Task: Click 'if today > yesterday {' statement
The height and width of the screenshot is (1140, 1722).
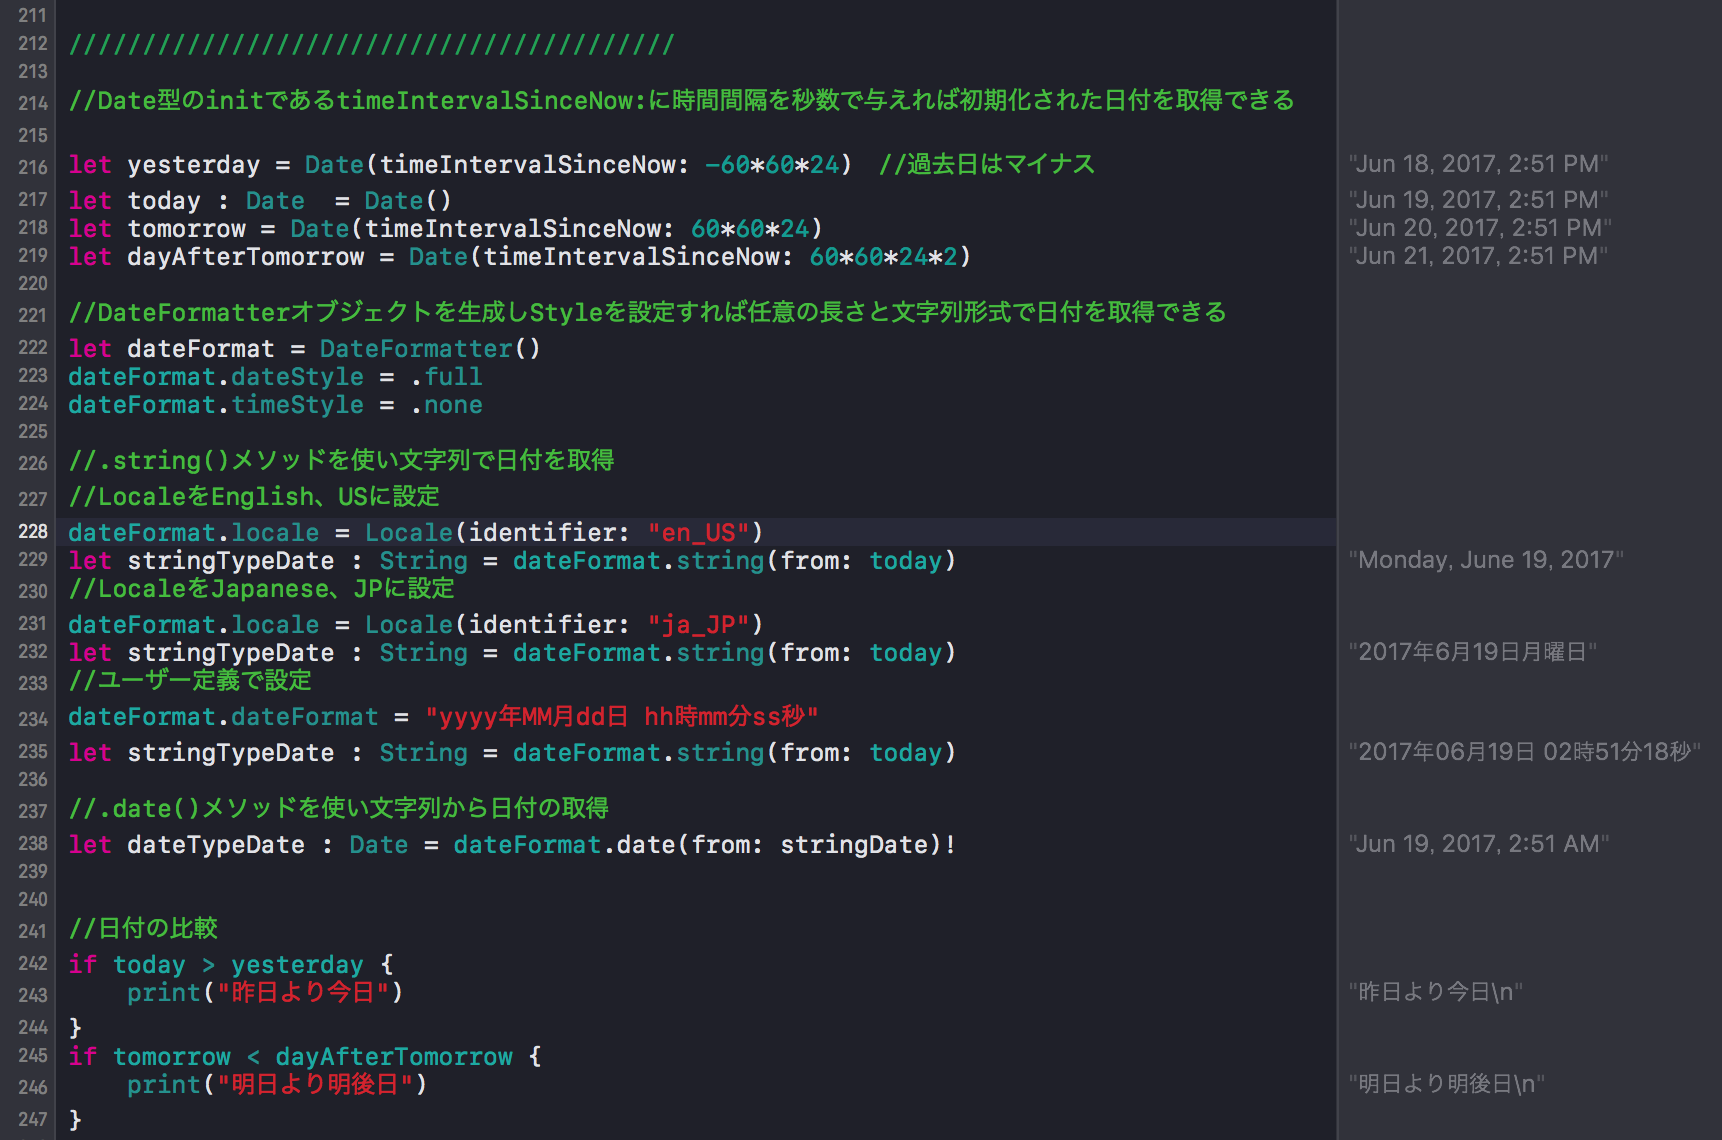Action: tap(231, 965)
